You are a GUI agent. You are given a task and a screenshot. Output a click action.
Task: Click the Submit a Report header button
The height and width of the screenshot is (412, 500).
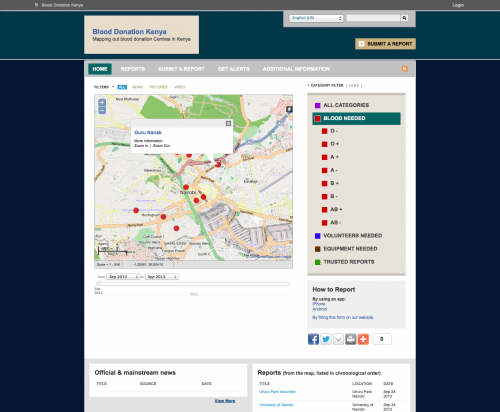[x=385, y=44]
